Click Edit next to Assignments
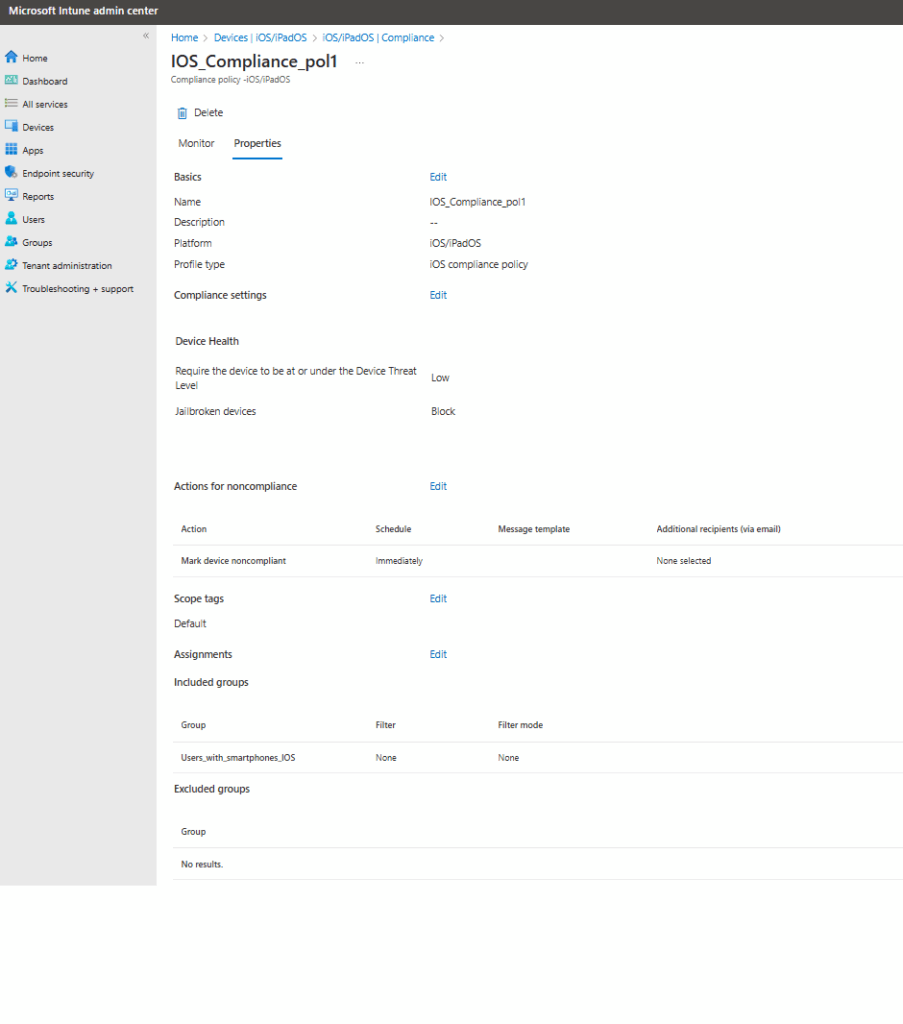This screenshot has height=1024, width=903. pos(438,654)
